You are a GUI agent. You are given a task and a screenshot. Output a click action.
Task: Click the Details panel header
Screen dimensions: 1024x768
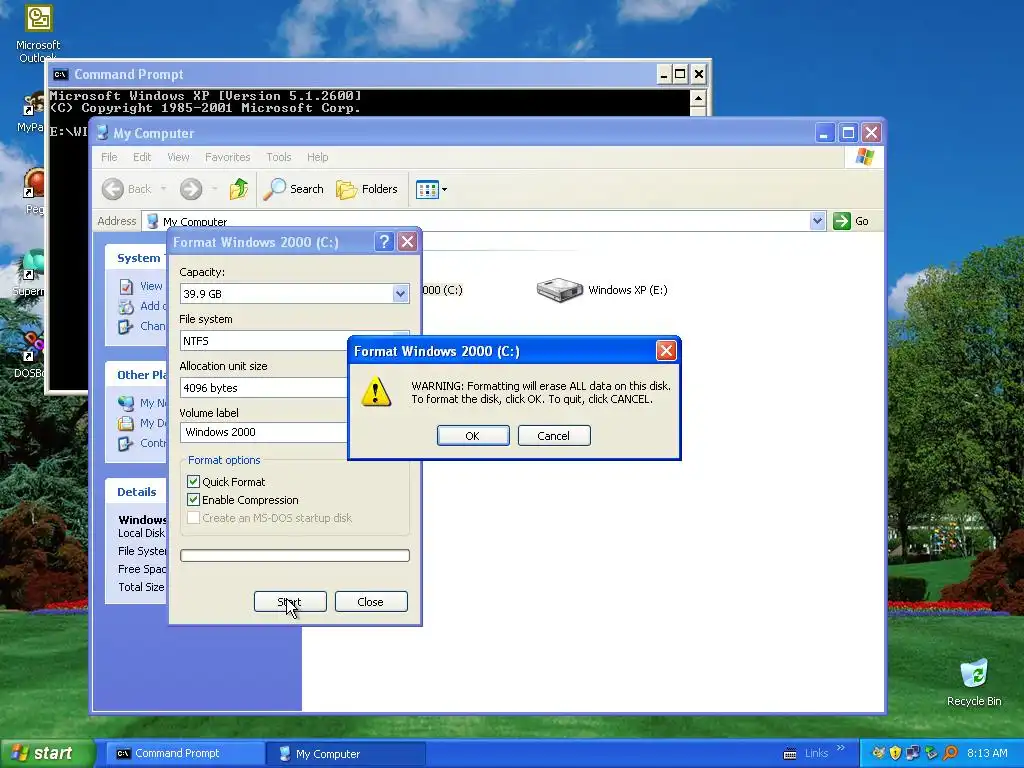136,492
